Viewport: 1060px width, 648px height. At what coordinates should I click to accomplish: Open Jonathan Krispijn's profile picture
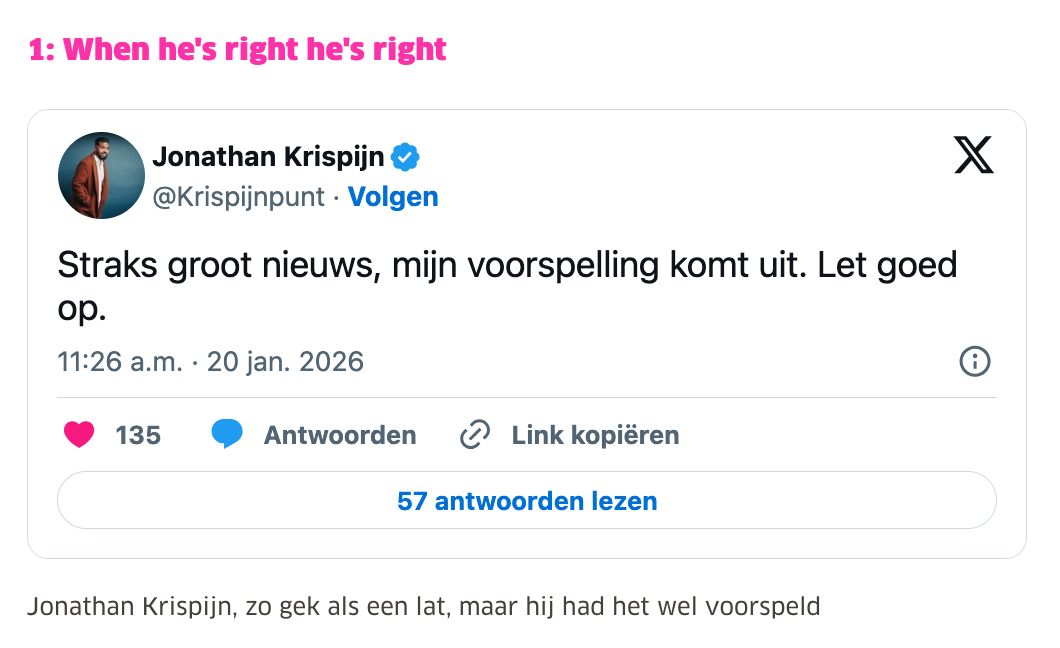tap(102, 176)
